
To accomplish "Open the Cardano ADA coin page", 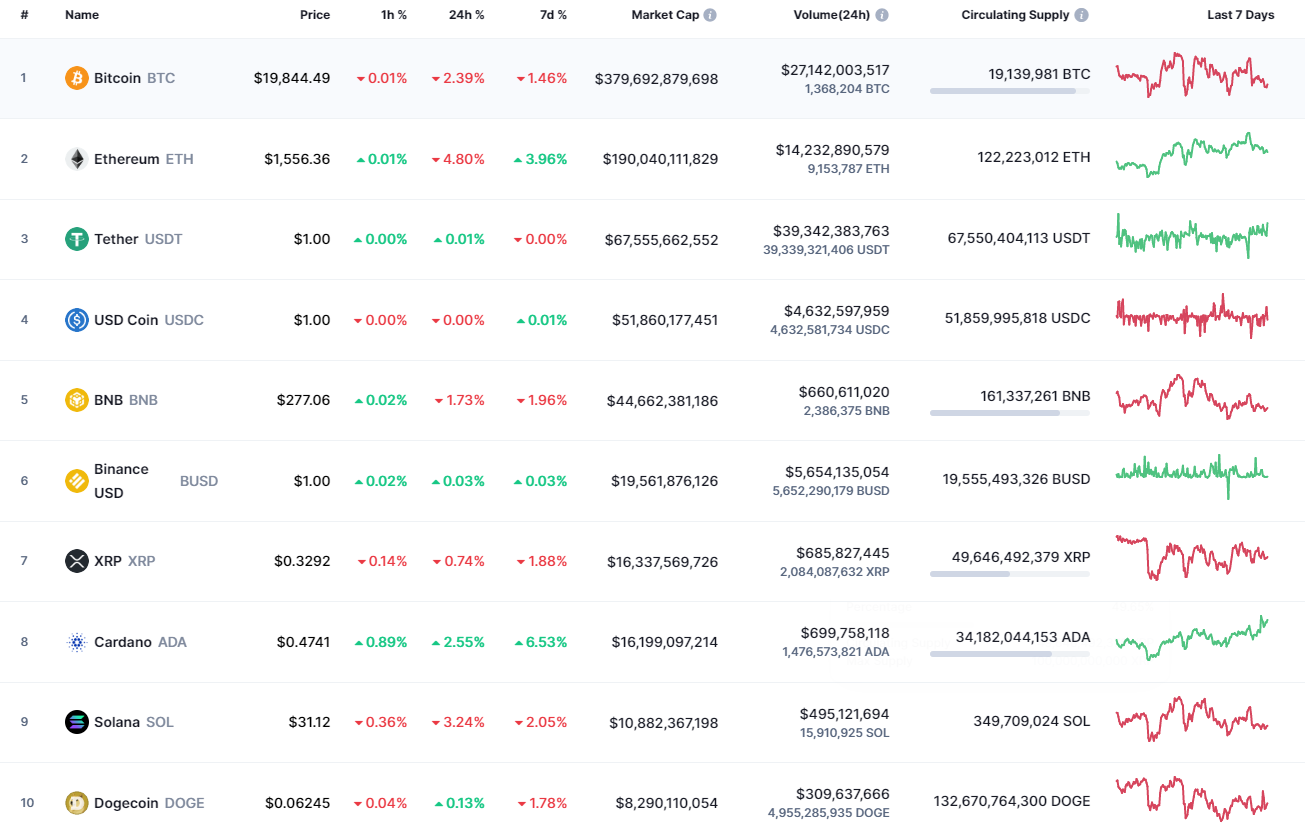I will coord(125,642).
